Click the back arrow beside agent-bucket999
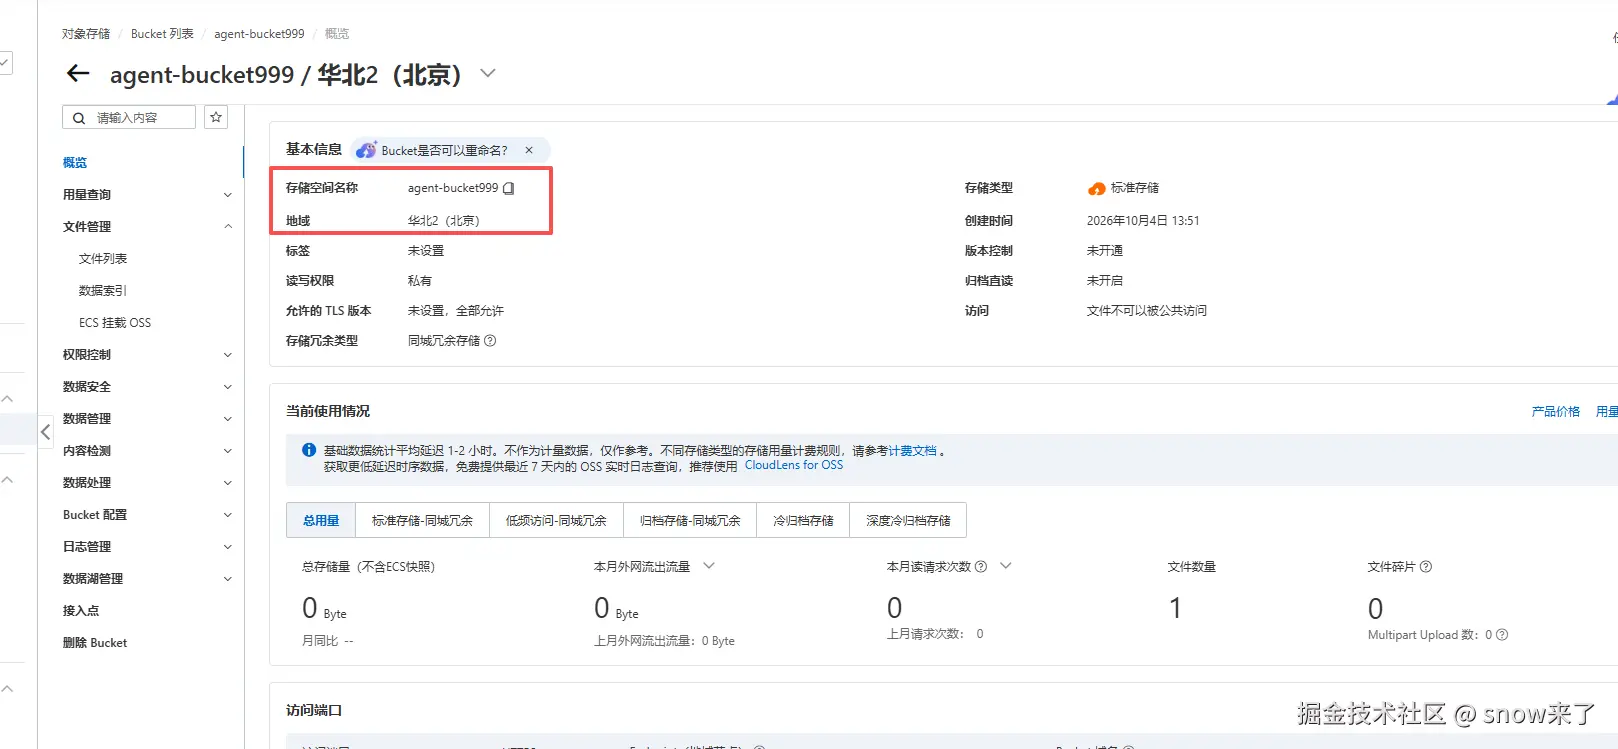This screenshot has height=749, width=1618. [x=78, y=73]
